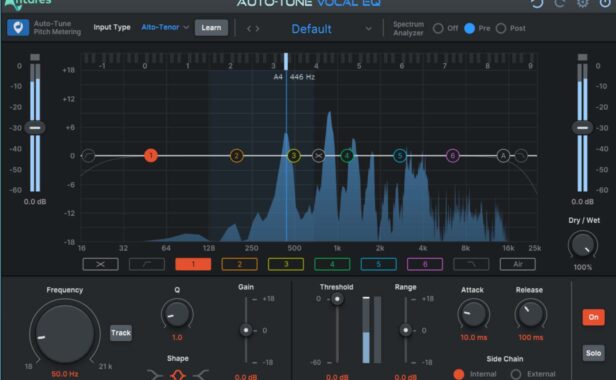Screen dimensions: 616x380
Task: Set Spectrum Analyzer to Off
Action: pyautogui.click(x=438, y=28)
